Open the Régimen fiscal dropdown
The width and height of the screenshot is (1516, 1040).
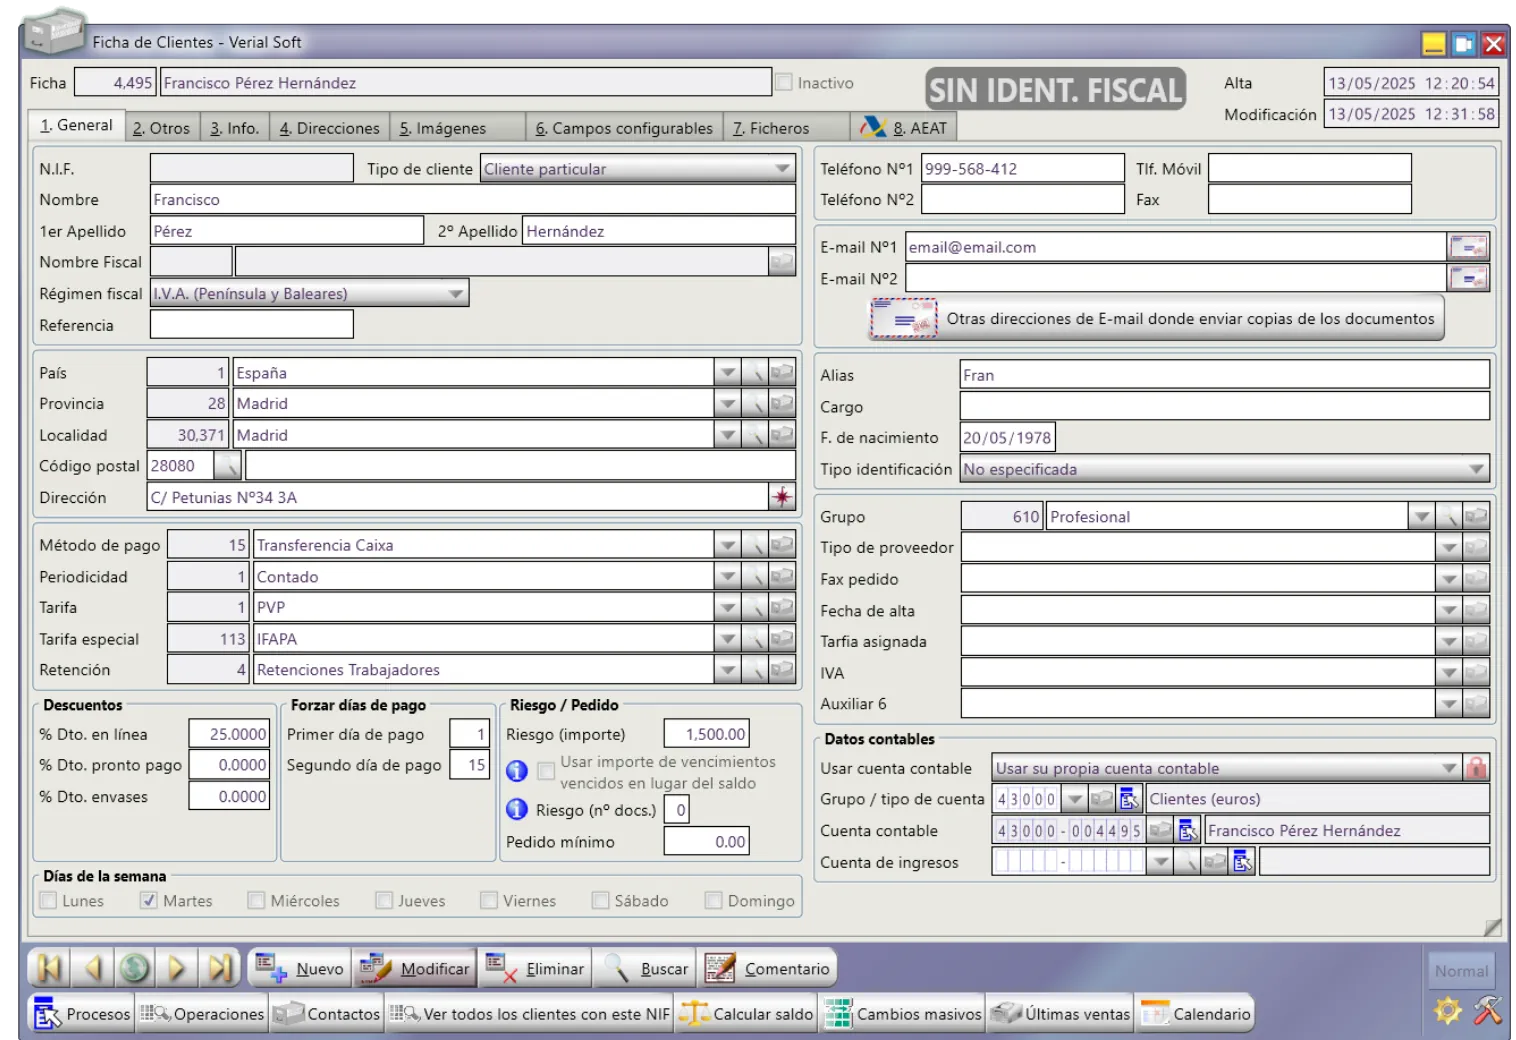[x=456, y=294]
